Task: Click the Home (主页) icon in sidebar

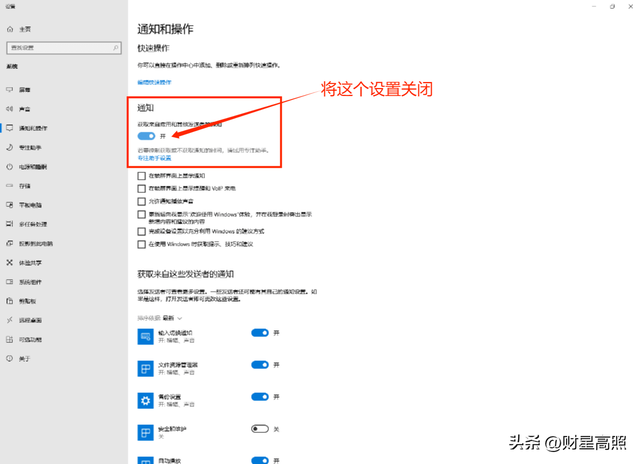Action: click(x=9, y=30)
